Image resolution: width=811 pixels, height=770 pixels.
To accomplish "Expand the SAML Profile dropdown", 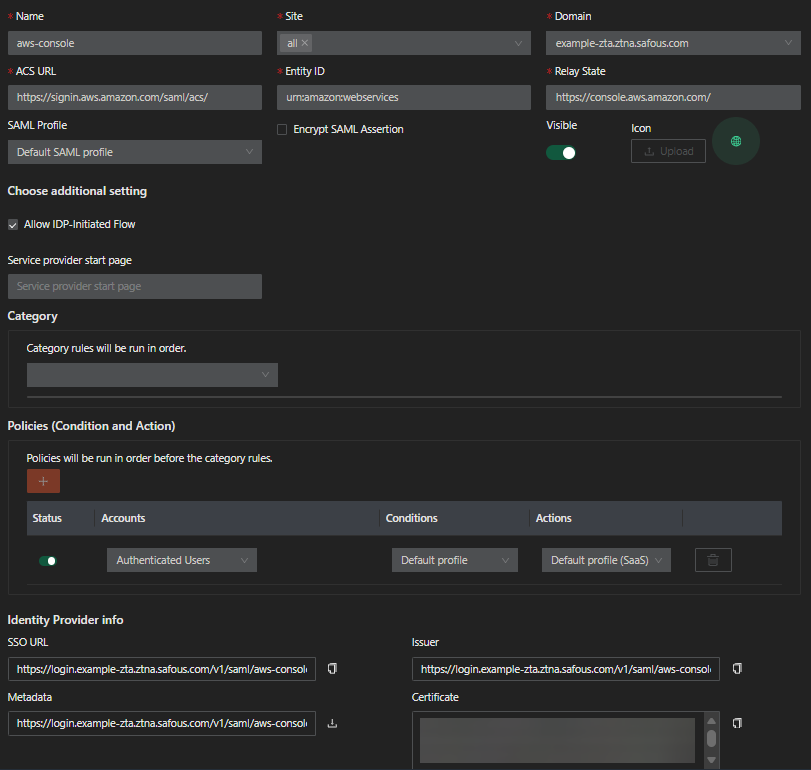I will pyautogui.click(x=134, y=152).
